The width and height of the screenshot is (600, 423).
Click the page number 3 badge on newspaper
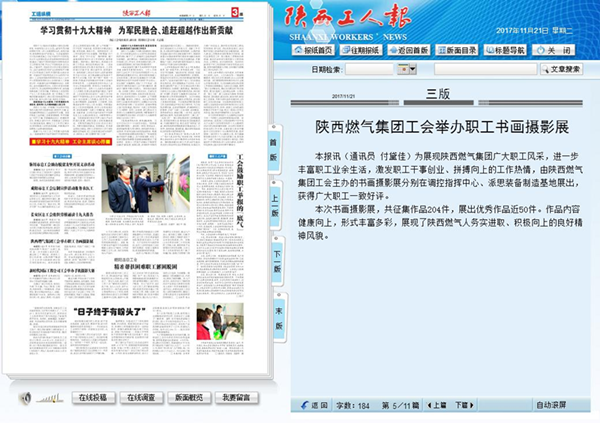235,13
